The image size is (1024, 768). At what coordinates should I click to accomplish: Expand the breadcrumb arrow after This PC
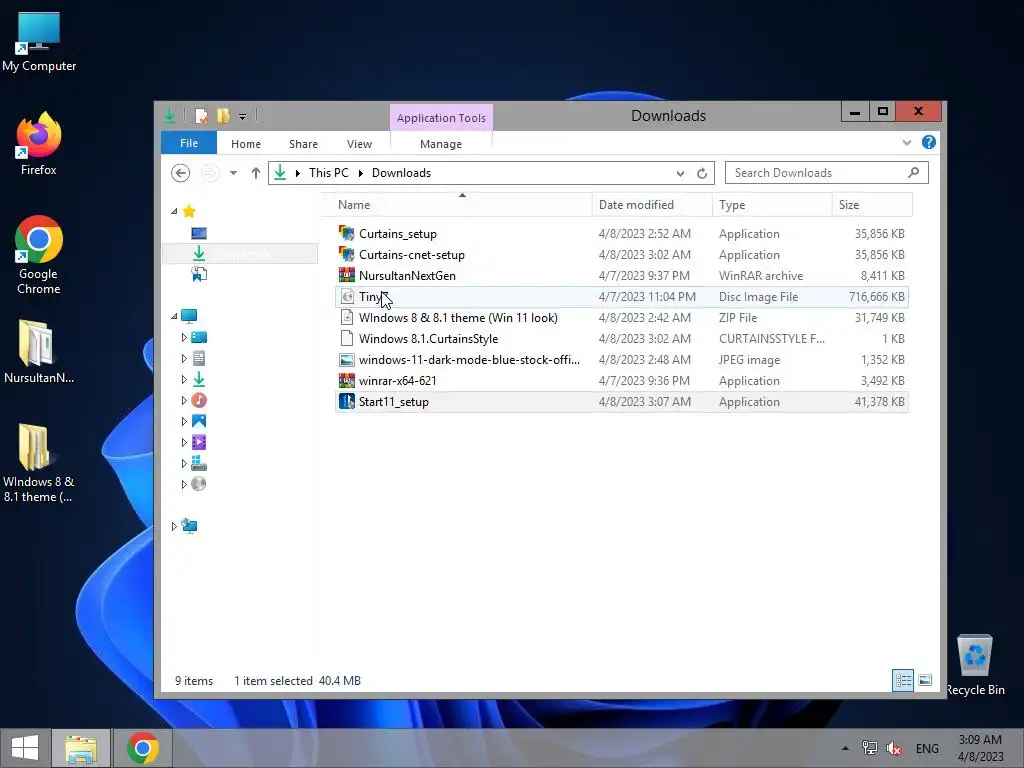pyautogui.click(x=360, y=173)
